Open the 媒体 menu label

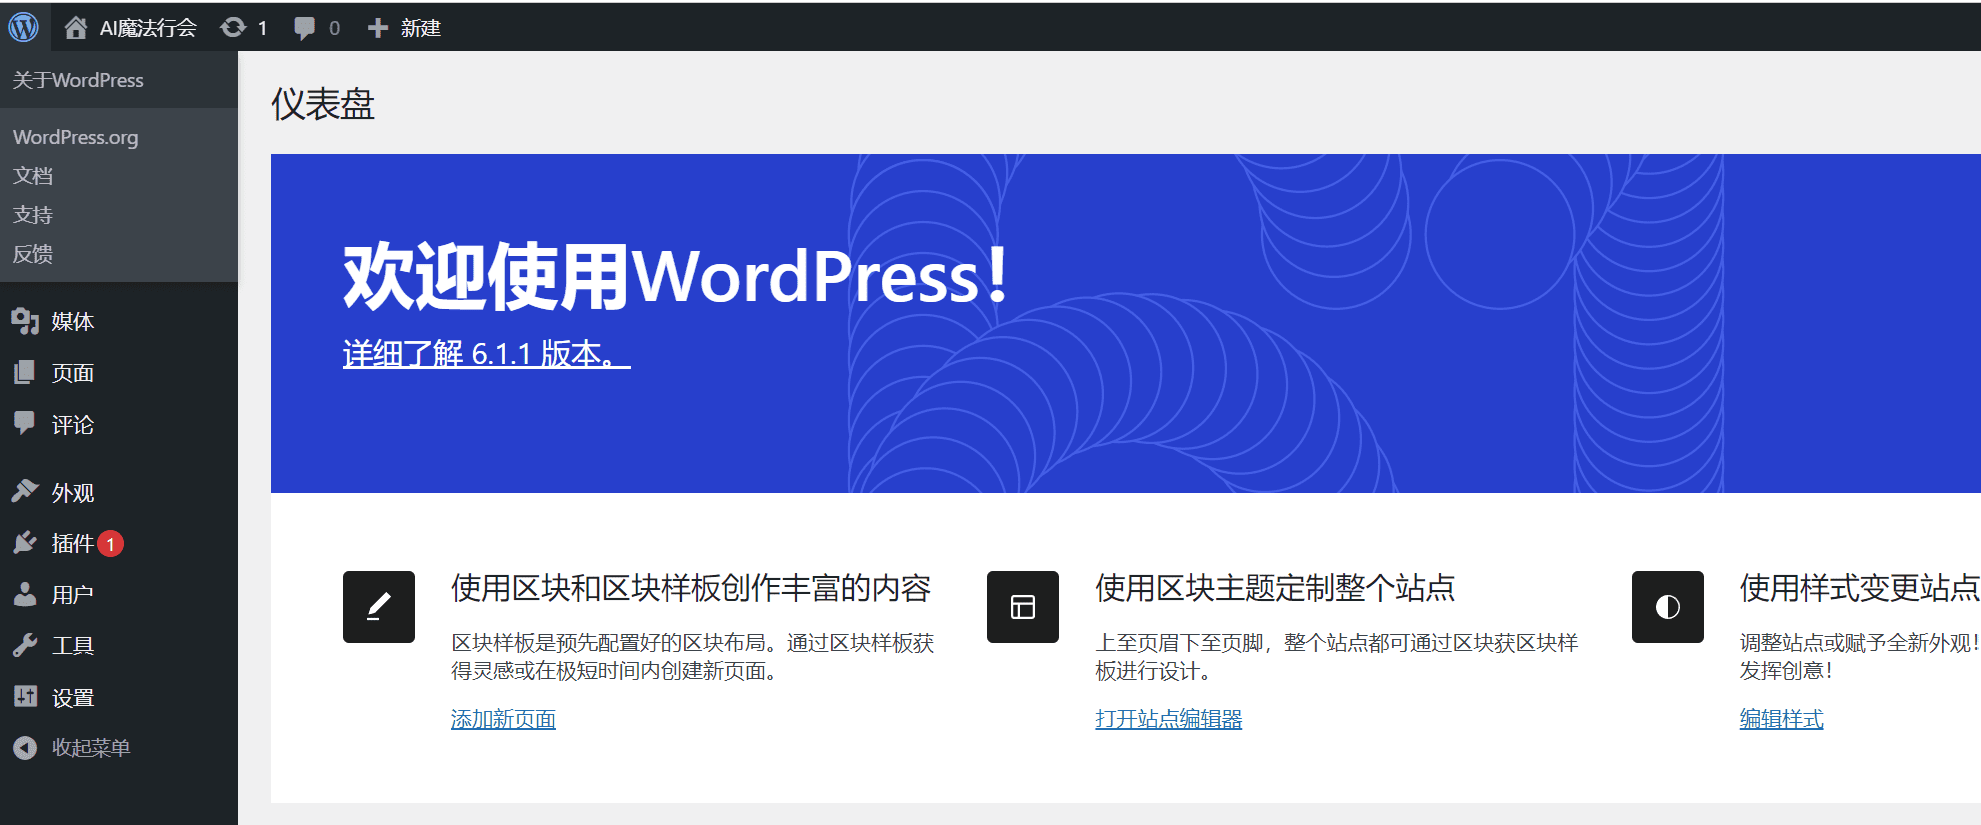73,321
